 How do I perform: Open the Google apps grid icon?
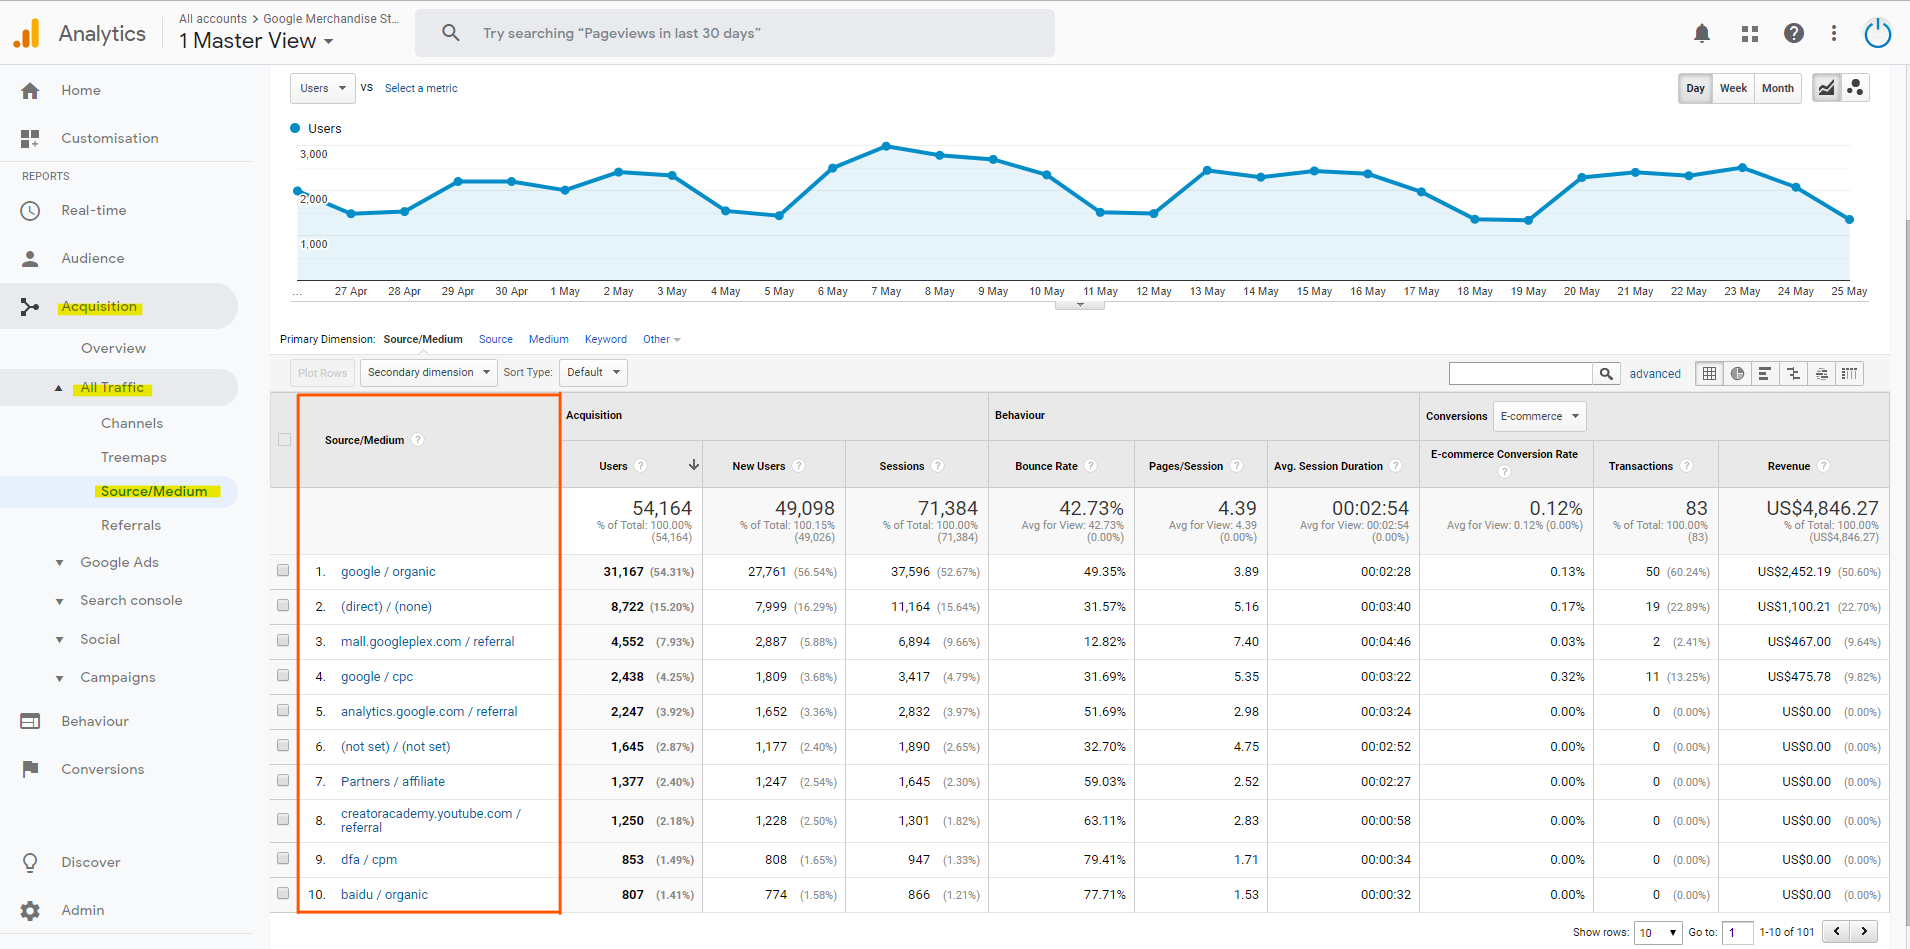tap(1749, 33)
